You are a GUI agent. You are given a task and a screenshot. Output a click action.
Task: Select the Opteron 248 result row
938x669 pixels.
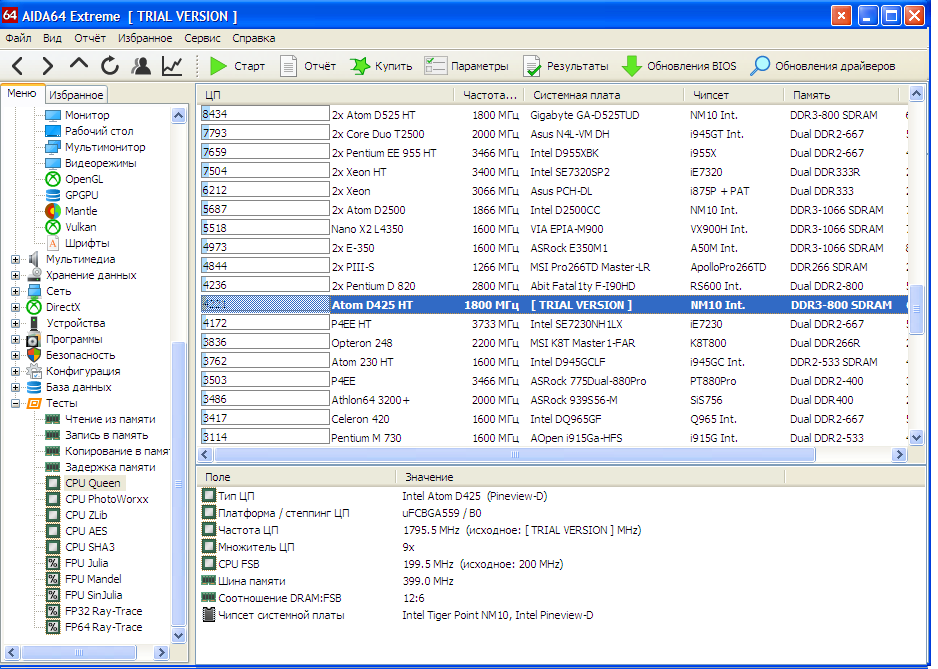[x=553, y=343]
